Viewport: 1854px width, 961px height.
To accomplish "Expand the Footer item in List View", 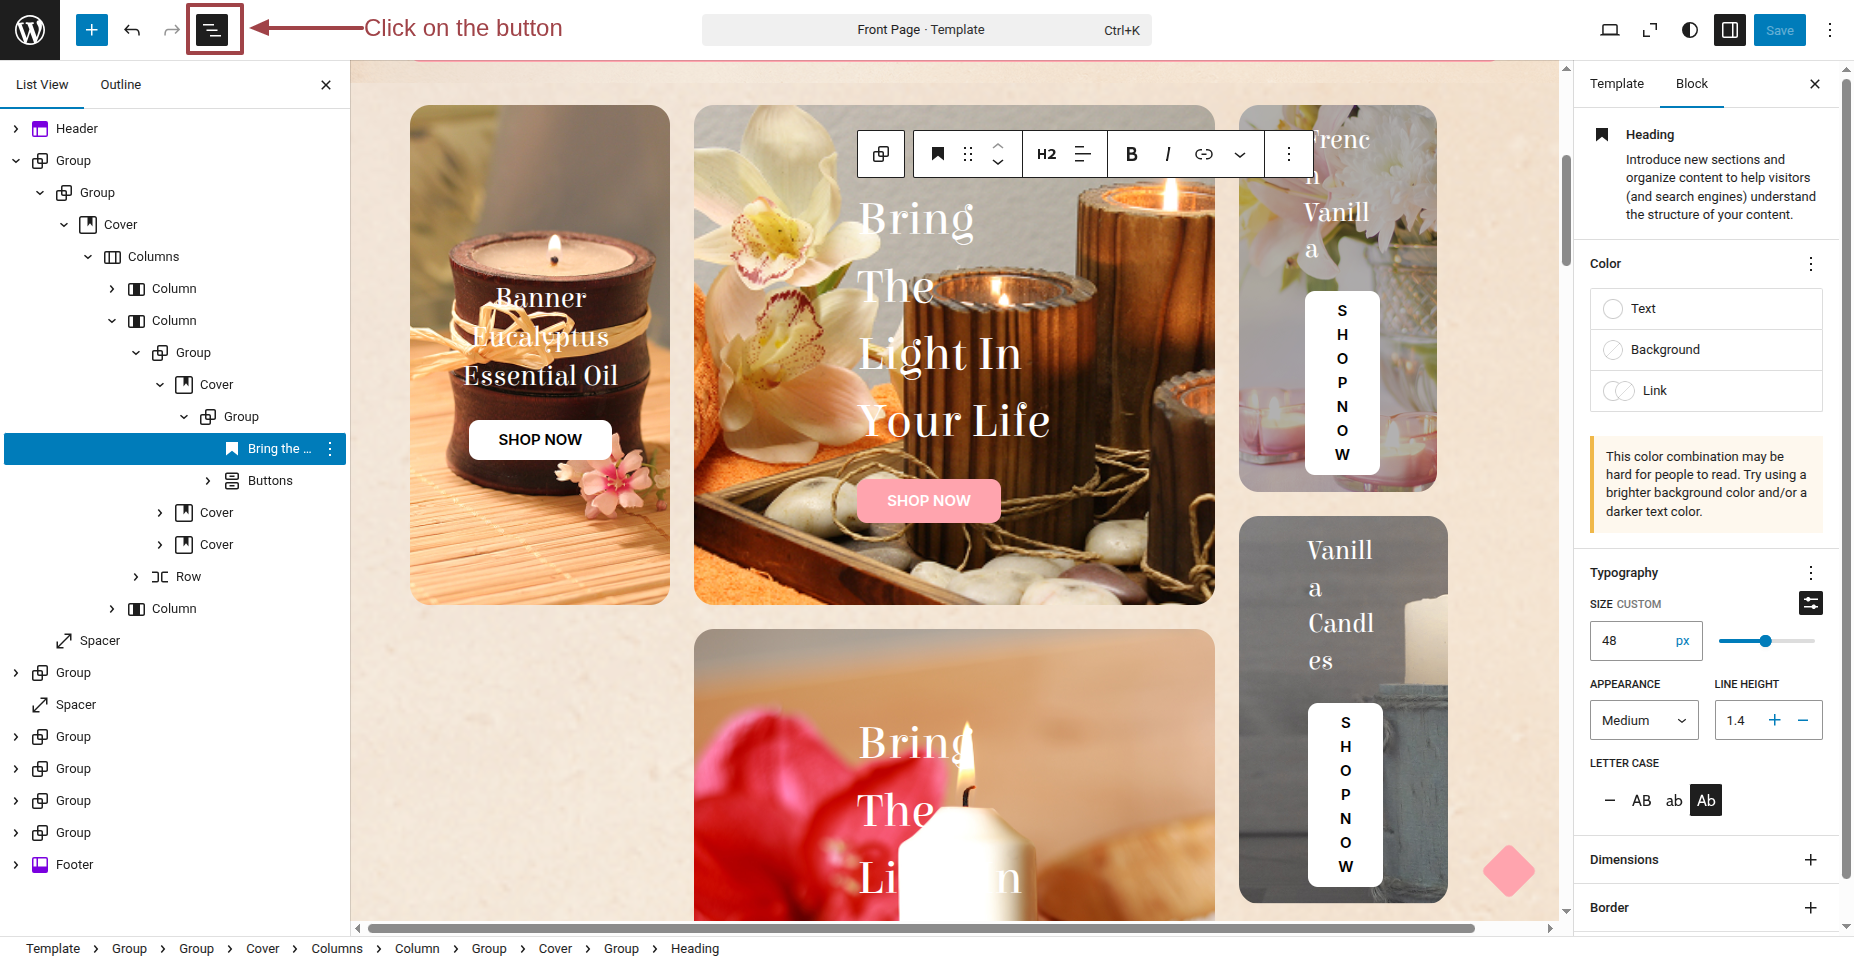I will [x=16, y=865].
